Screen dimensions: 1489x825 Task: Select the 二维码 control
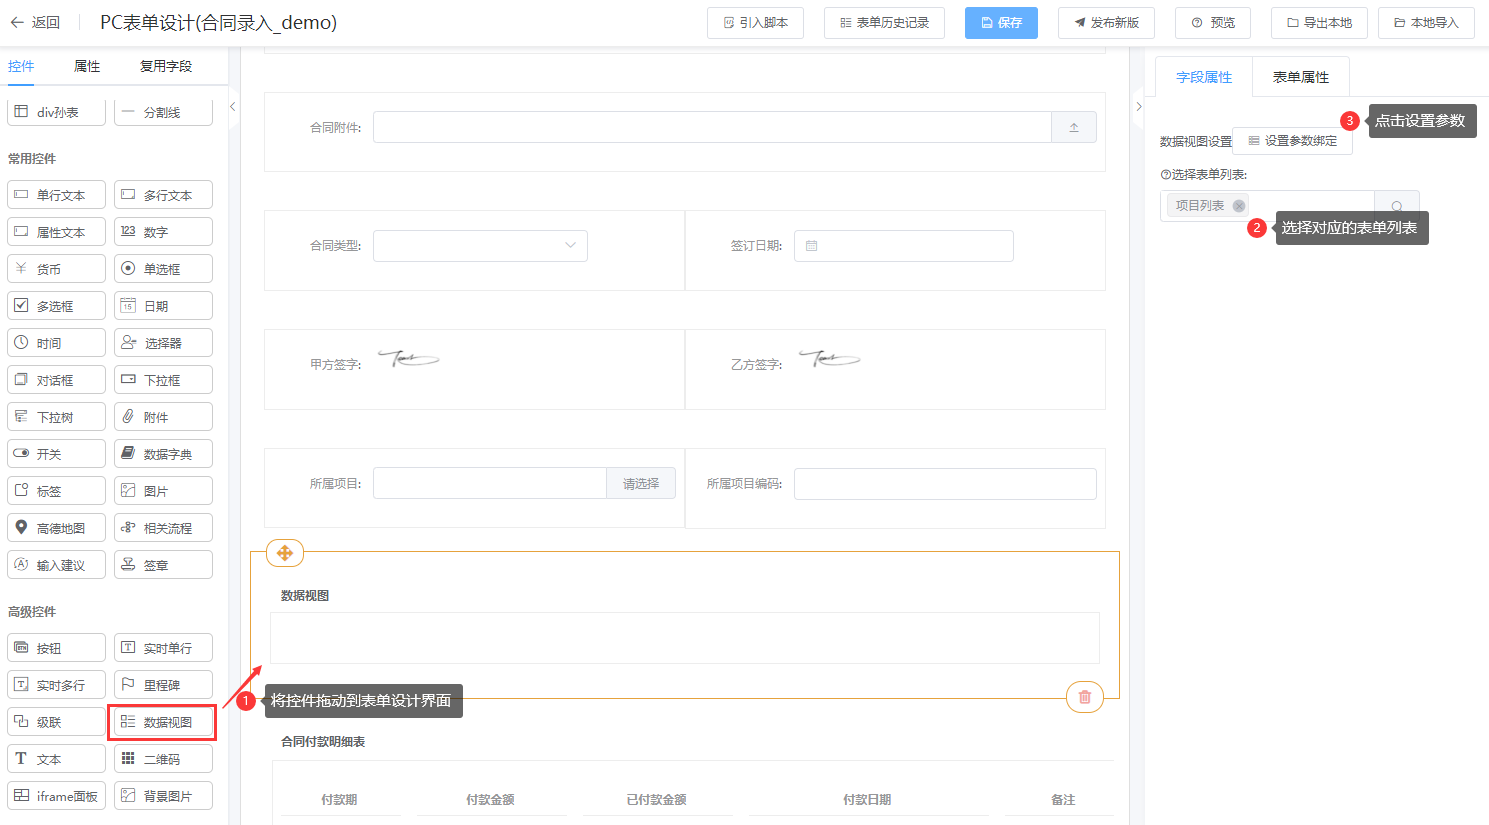(163, 759)
